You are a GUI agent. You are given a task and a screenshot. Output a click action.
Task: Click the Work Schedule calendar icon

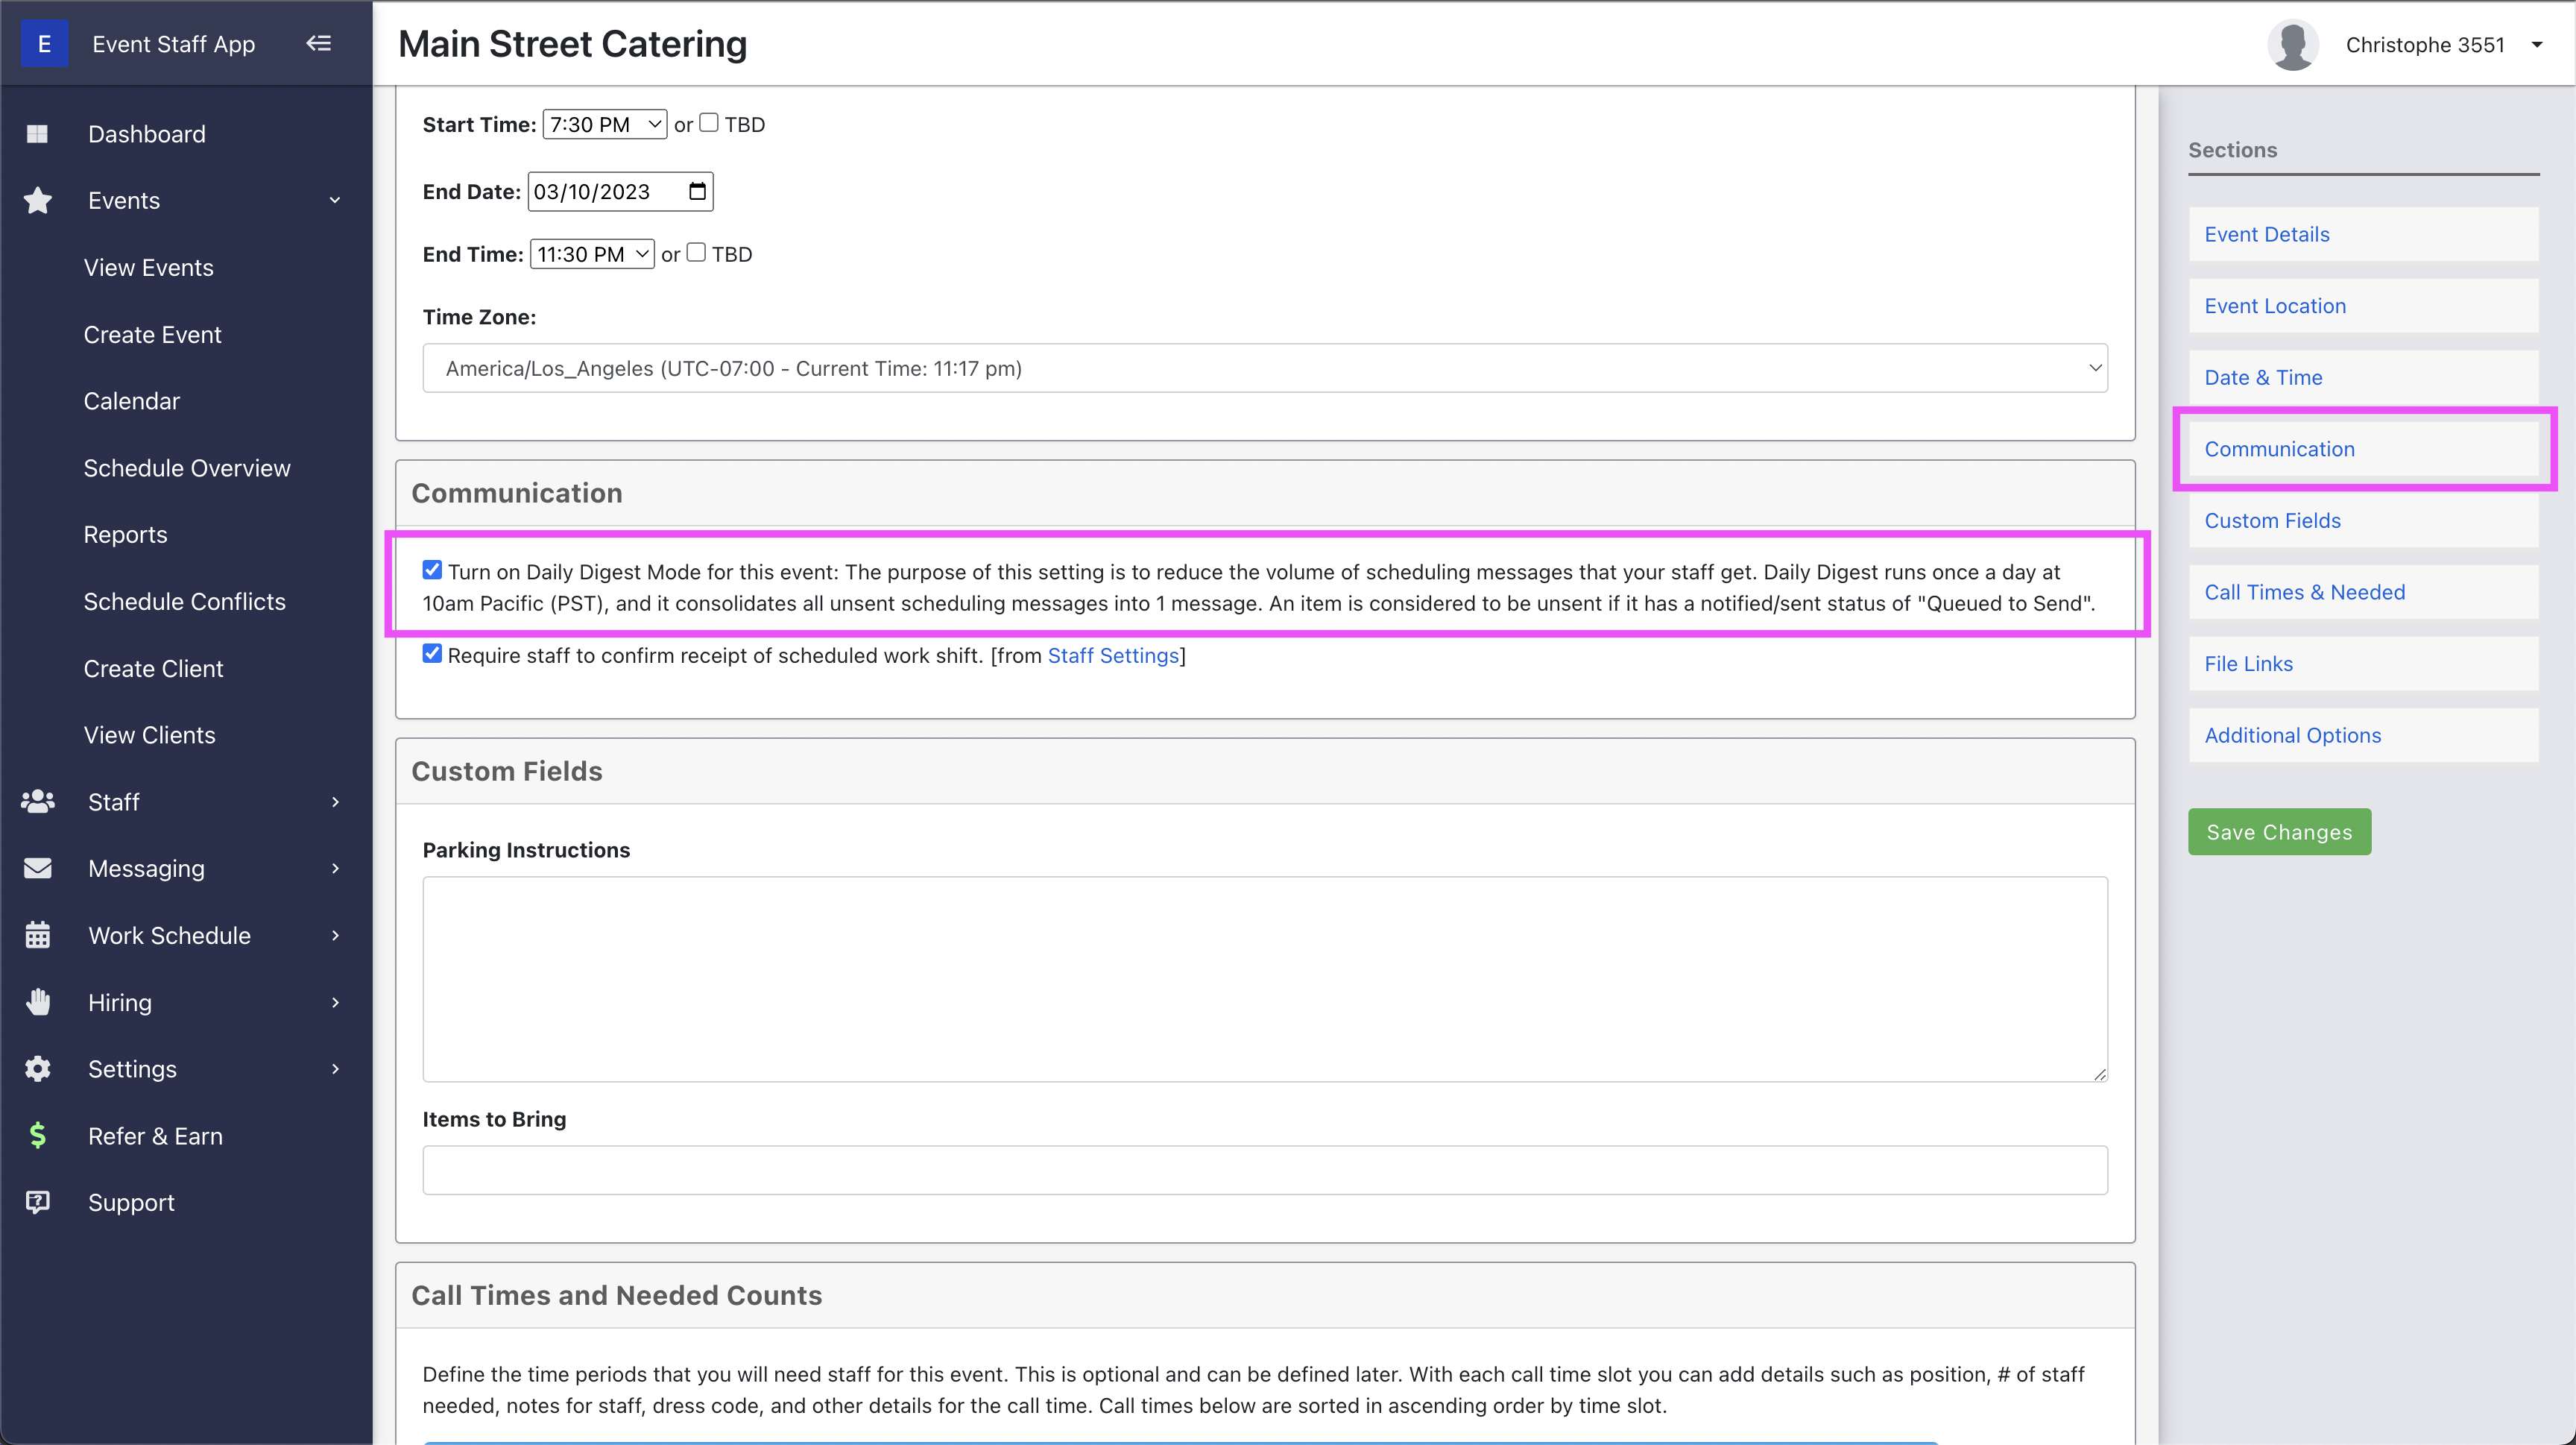tap(37, 935)
